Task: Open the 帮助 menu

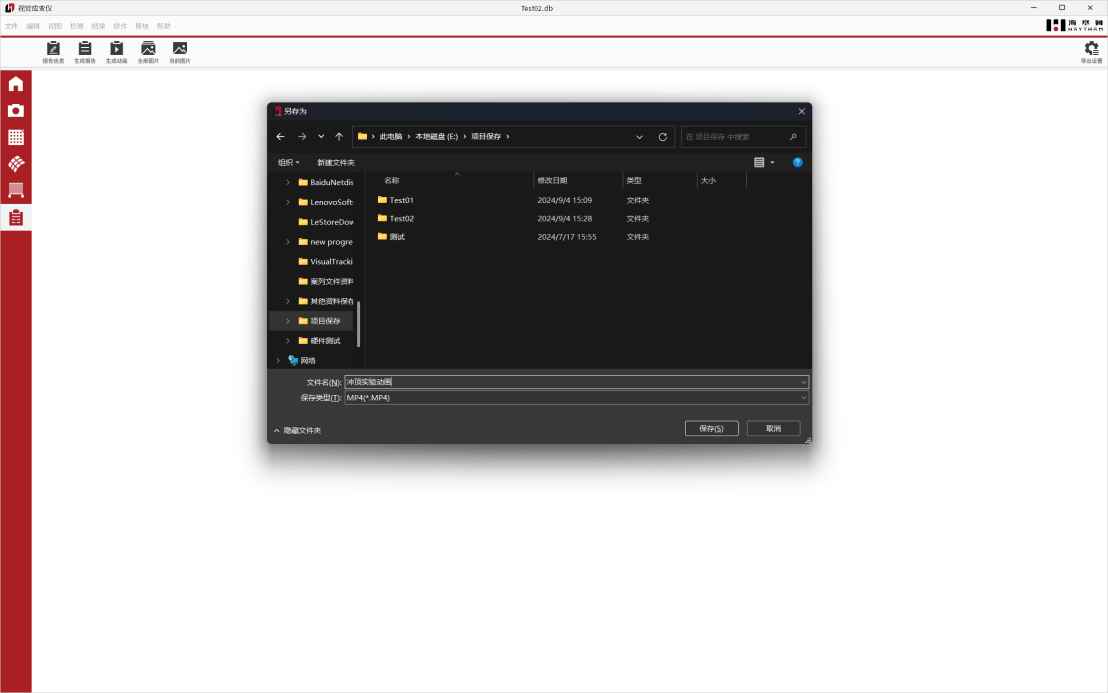Action: [x=163, y=26]
